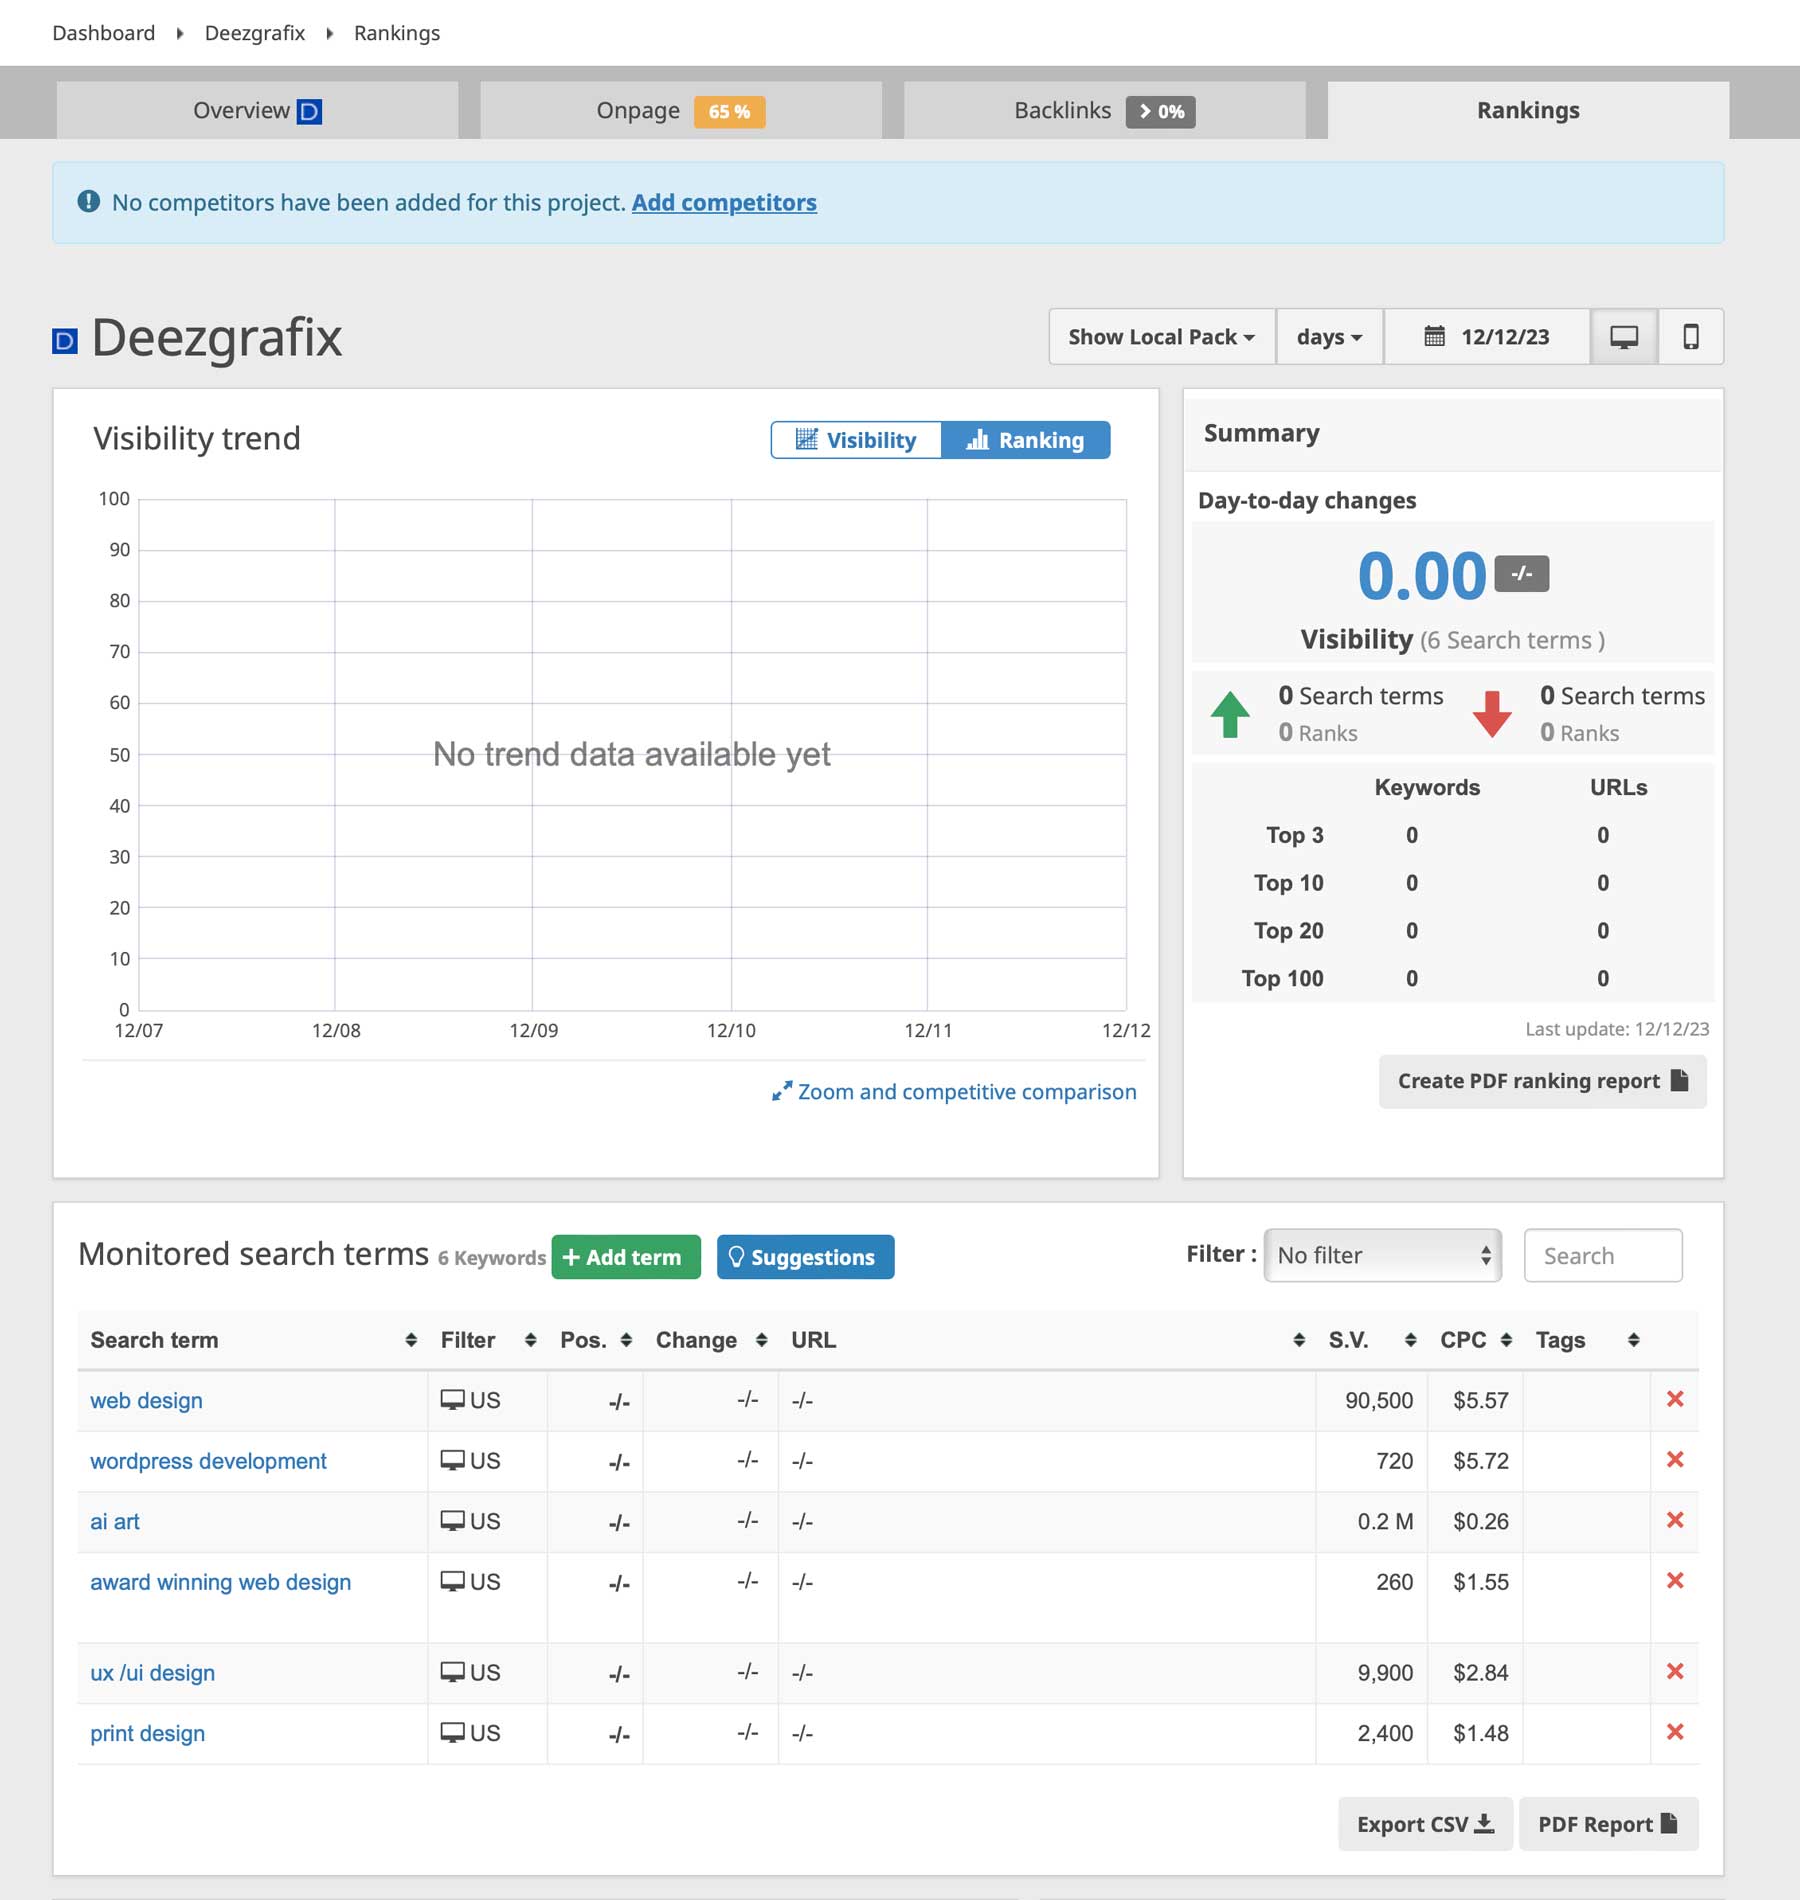Select the desktop device view
The image size is (1800, 1900).
(1622, 337)
